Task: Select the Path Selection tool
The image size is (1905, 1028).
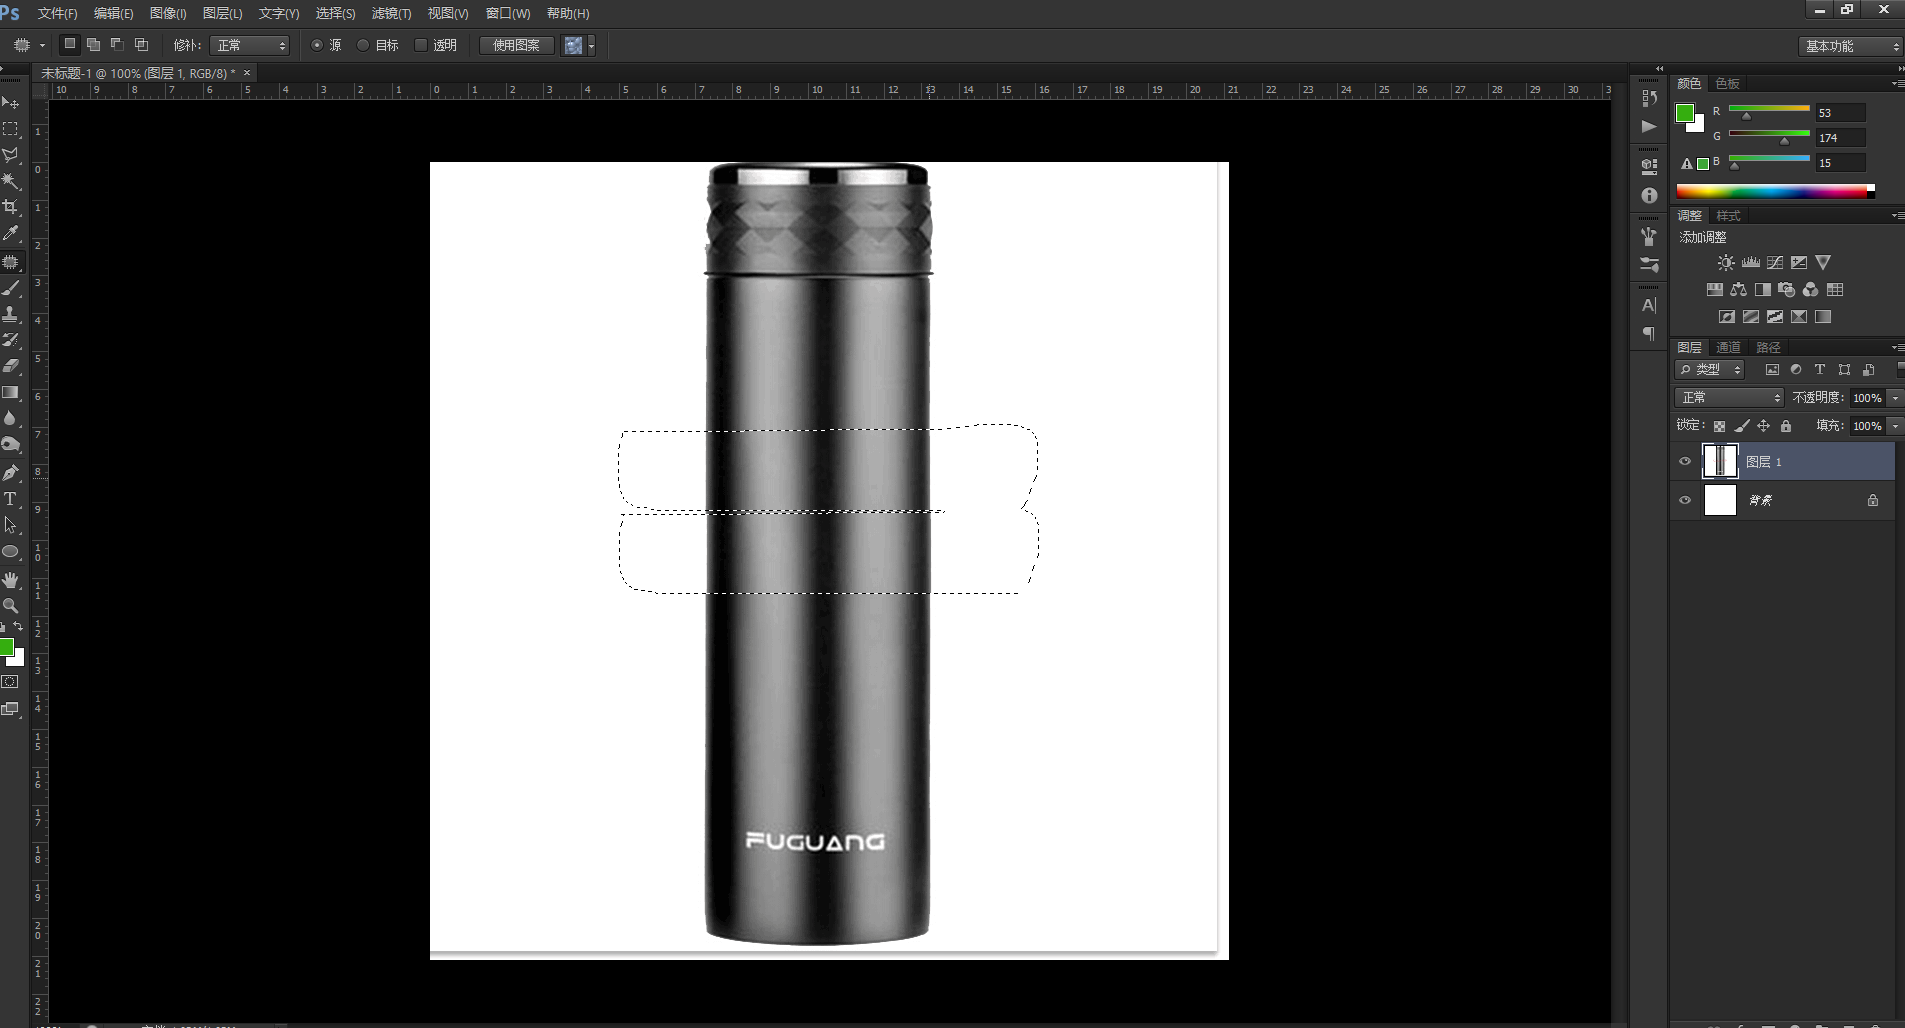Action: point(11,525)
